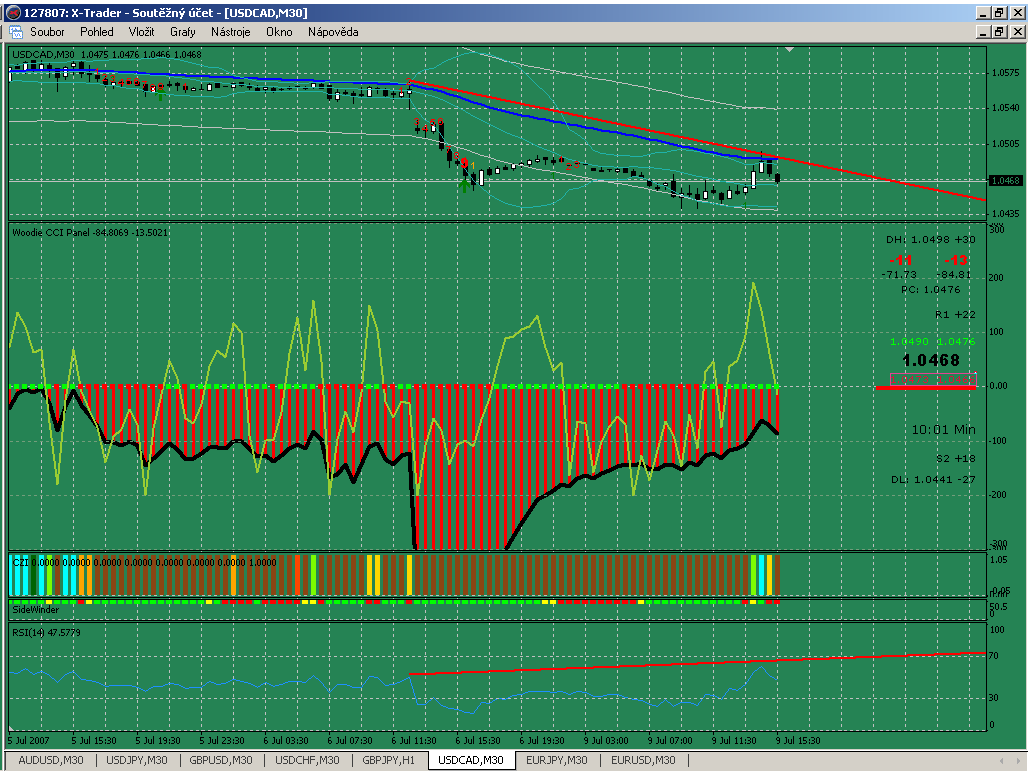Select the red trendline in RSI panel
Screen dimensions: 1032x776
(698, 663)
